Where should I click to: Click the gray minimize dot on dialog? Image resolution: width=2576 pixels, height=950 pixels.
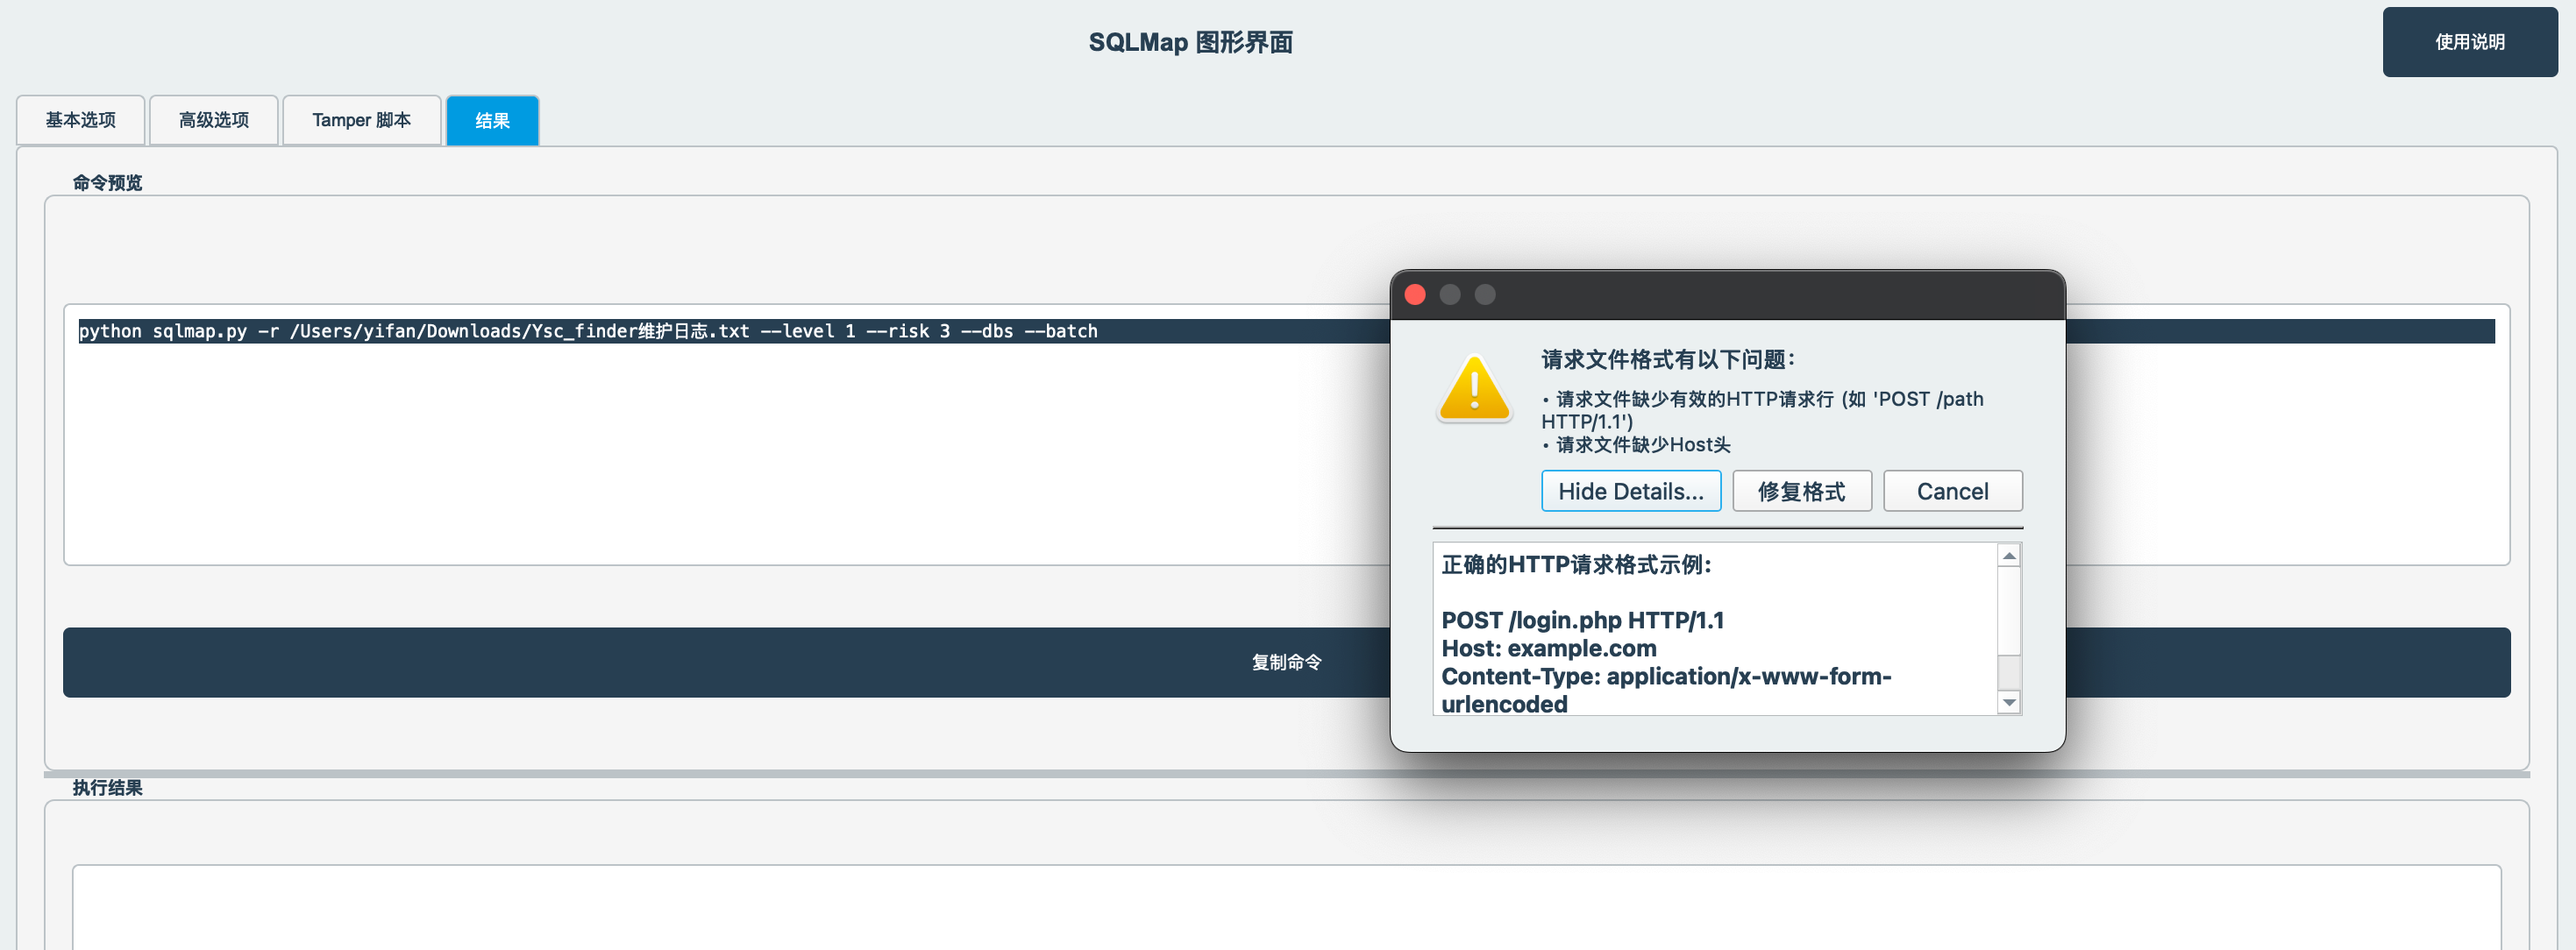click(1449, 294)
